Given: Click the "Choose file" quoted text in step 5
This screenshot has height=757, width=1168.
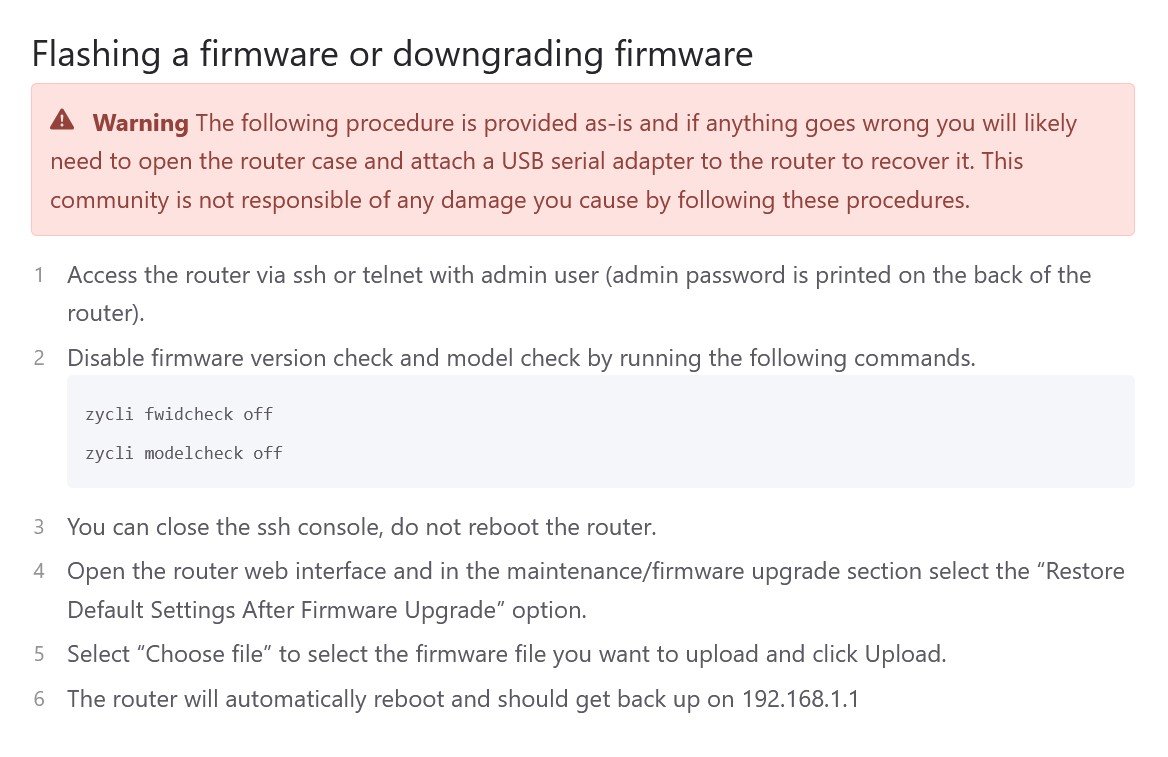Looking at the screenshot, I should click(210, 655).
